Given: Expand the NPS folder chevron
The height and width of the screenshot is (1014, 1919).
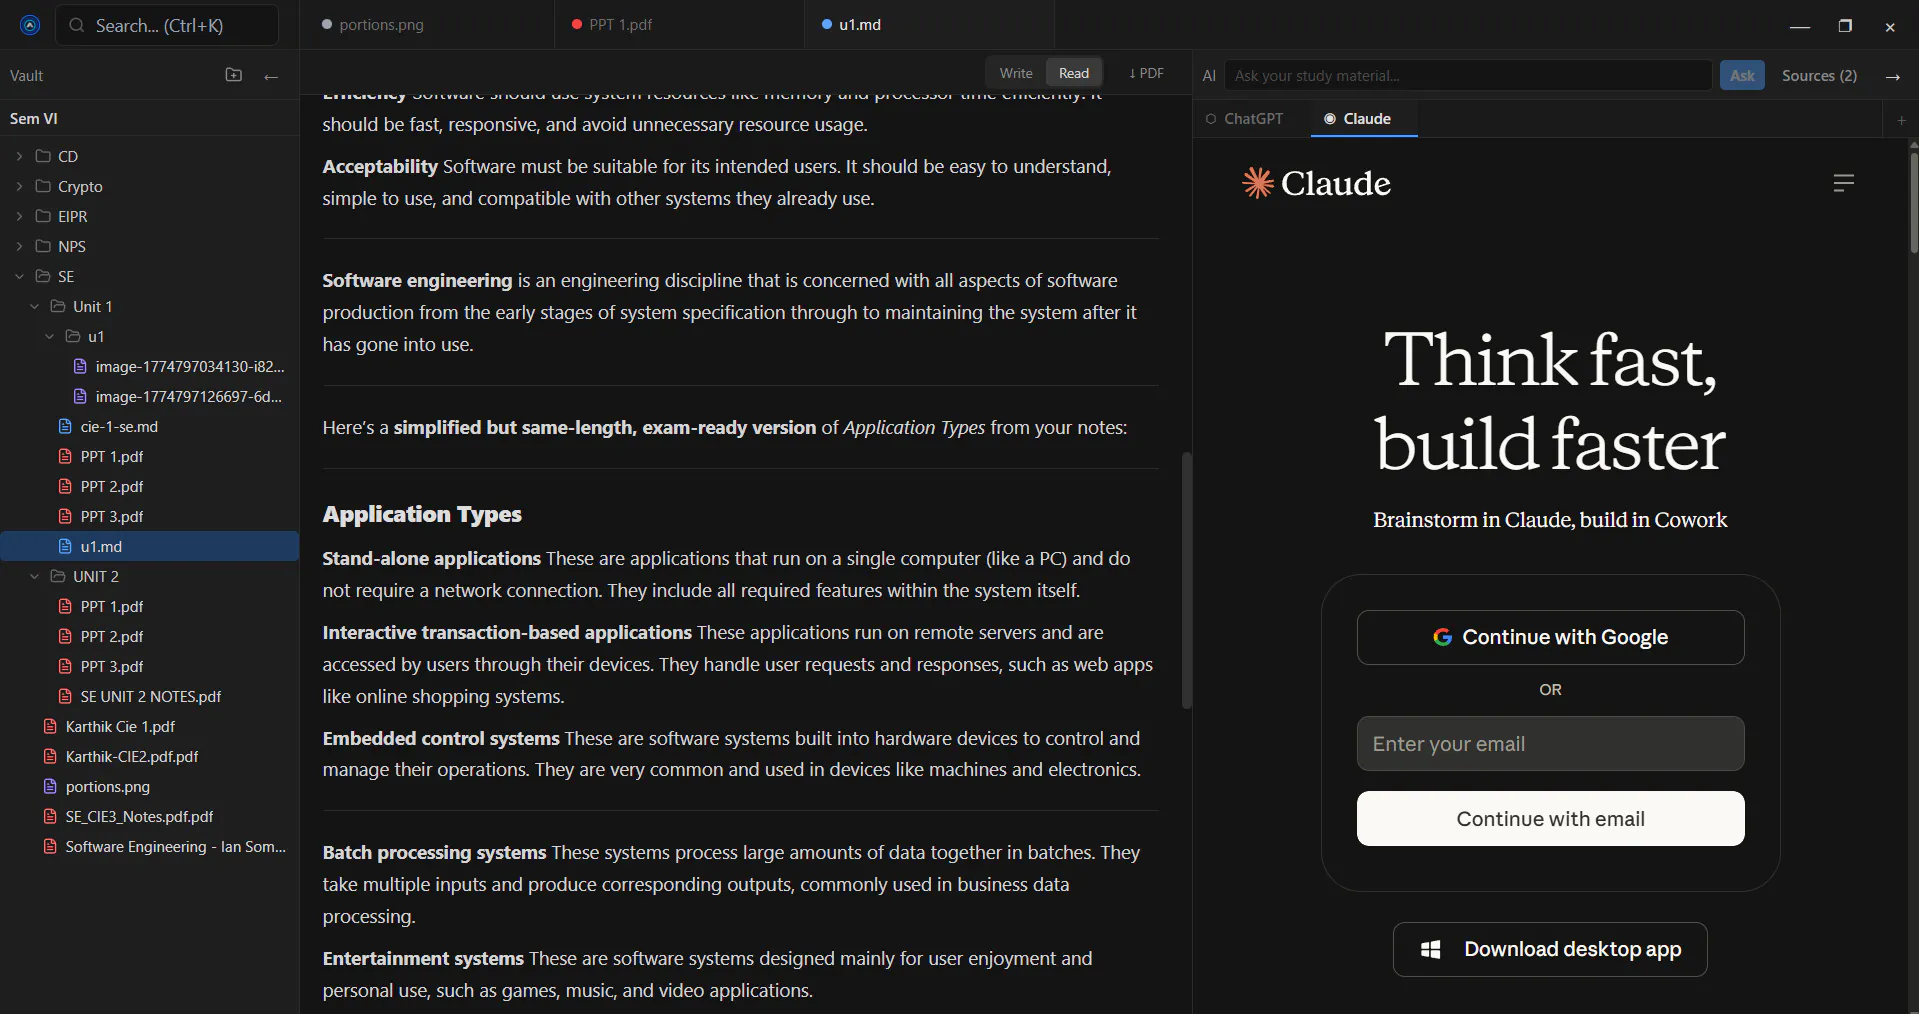Looking at the screenshot, I should click(19, 246).
